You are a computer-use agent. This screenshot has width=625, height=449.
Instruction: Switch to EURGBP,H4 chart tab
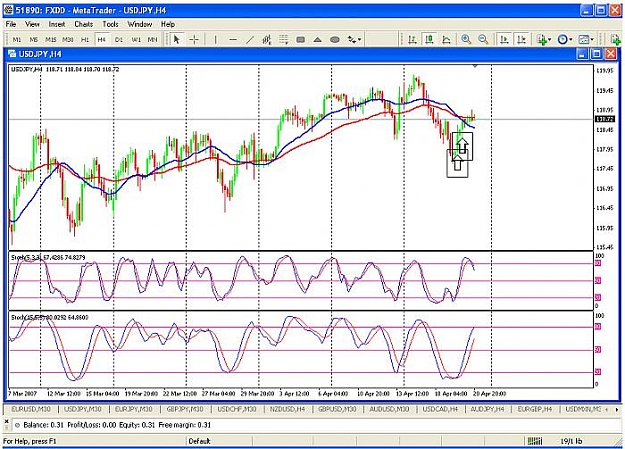coord(535,409)
